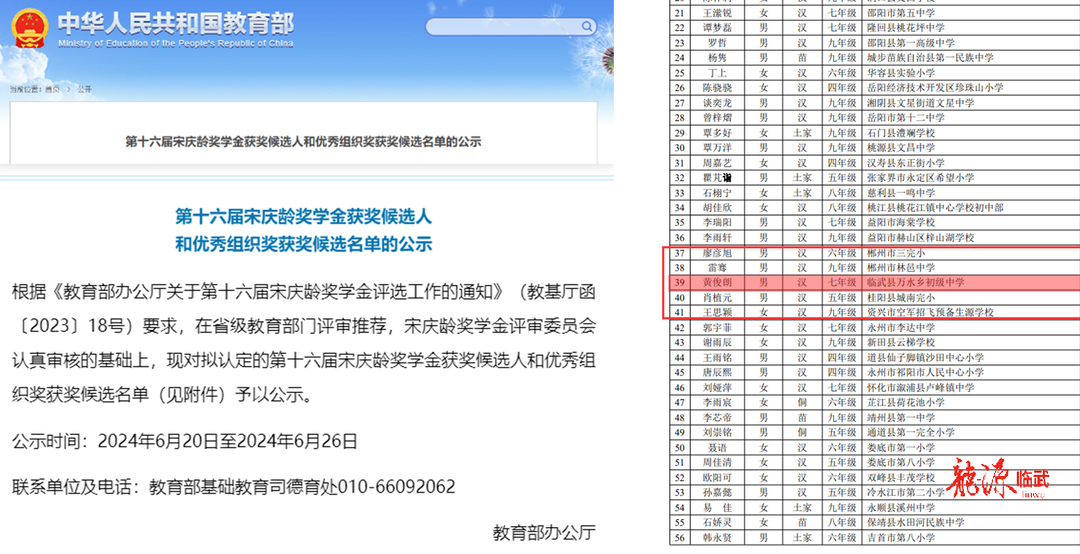The width and height of the screenshot is (1080, 554).
Task: Click school cell 汉寿县东正街小学
Action: coord(906,163)
